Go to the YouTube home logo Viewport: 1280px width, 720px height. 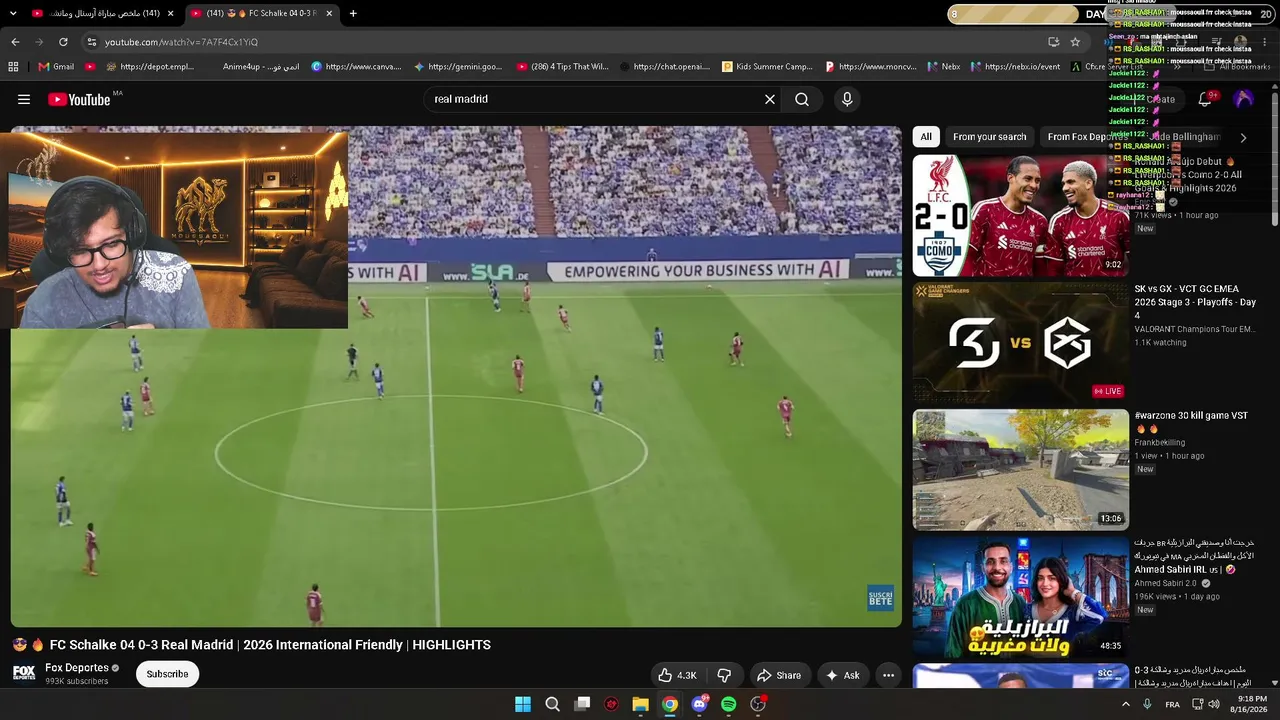pyautogui.click(x=79, y=99)
